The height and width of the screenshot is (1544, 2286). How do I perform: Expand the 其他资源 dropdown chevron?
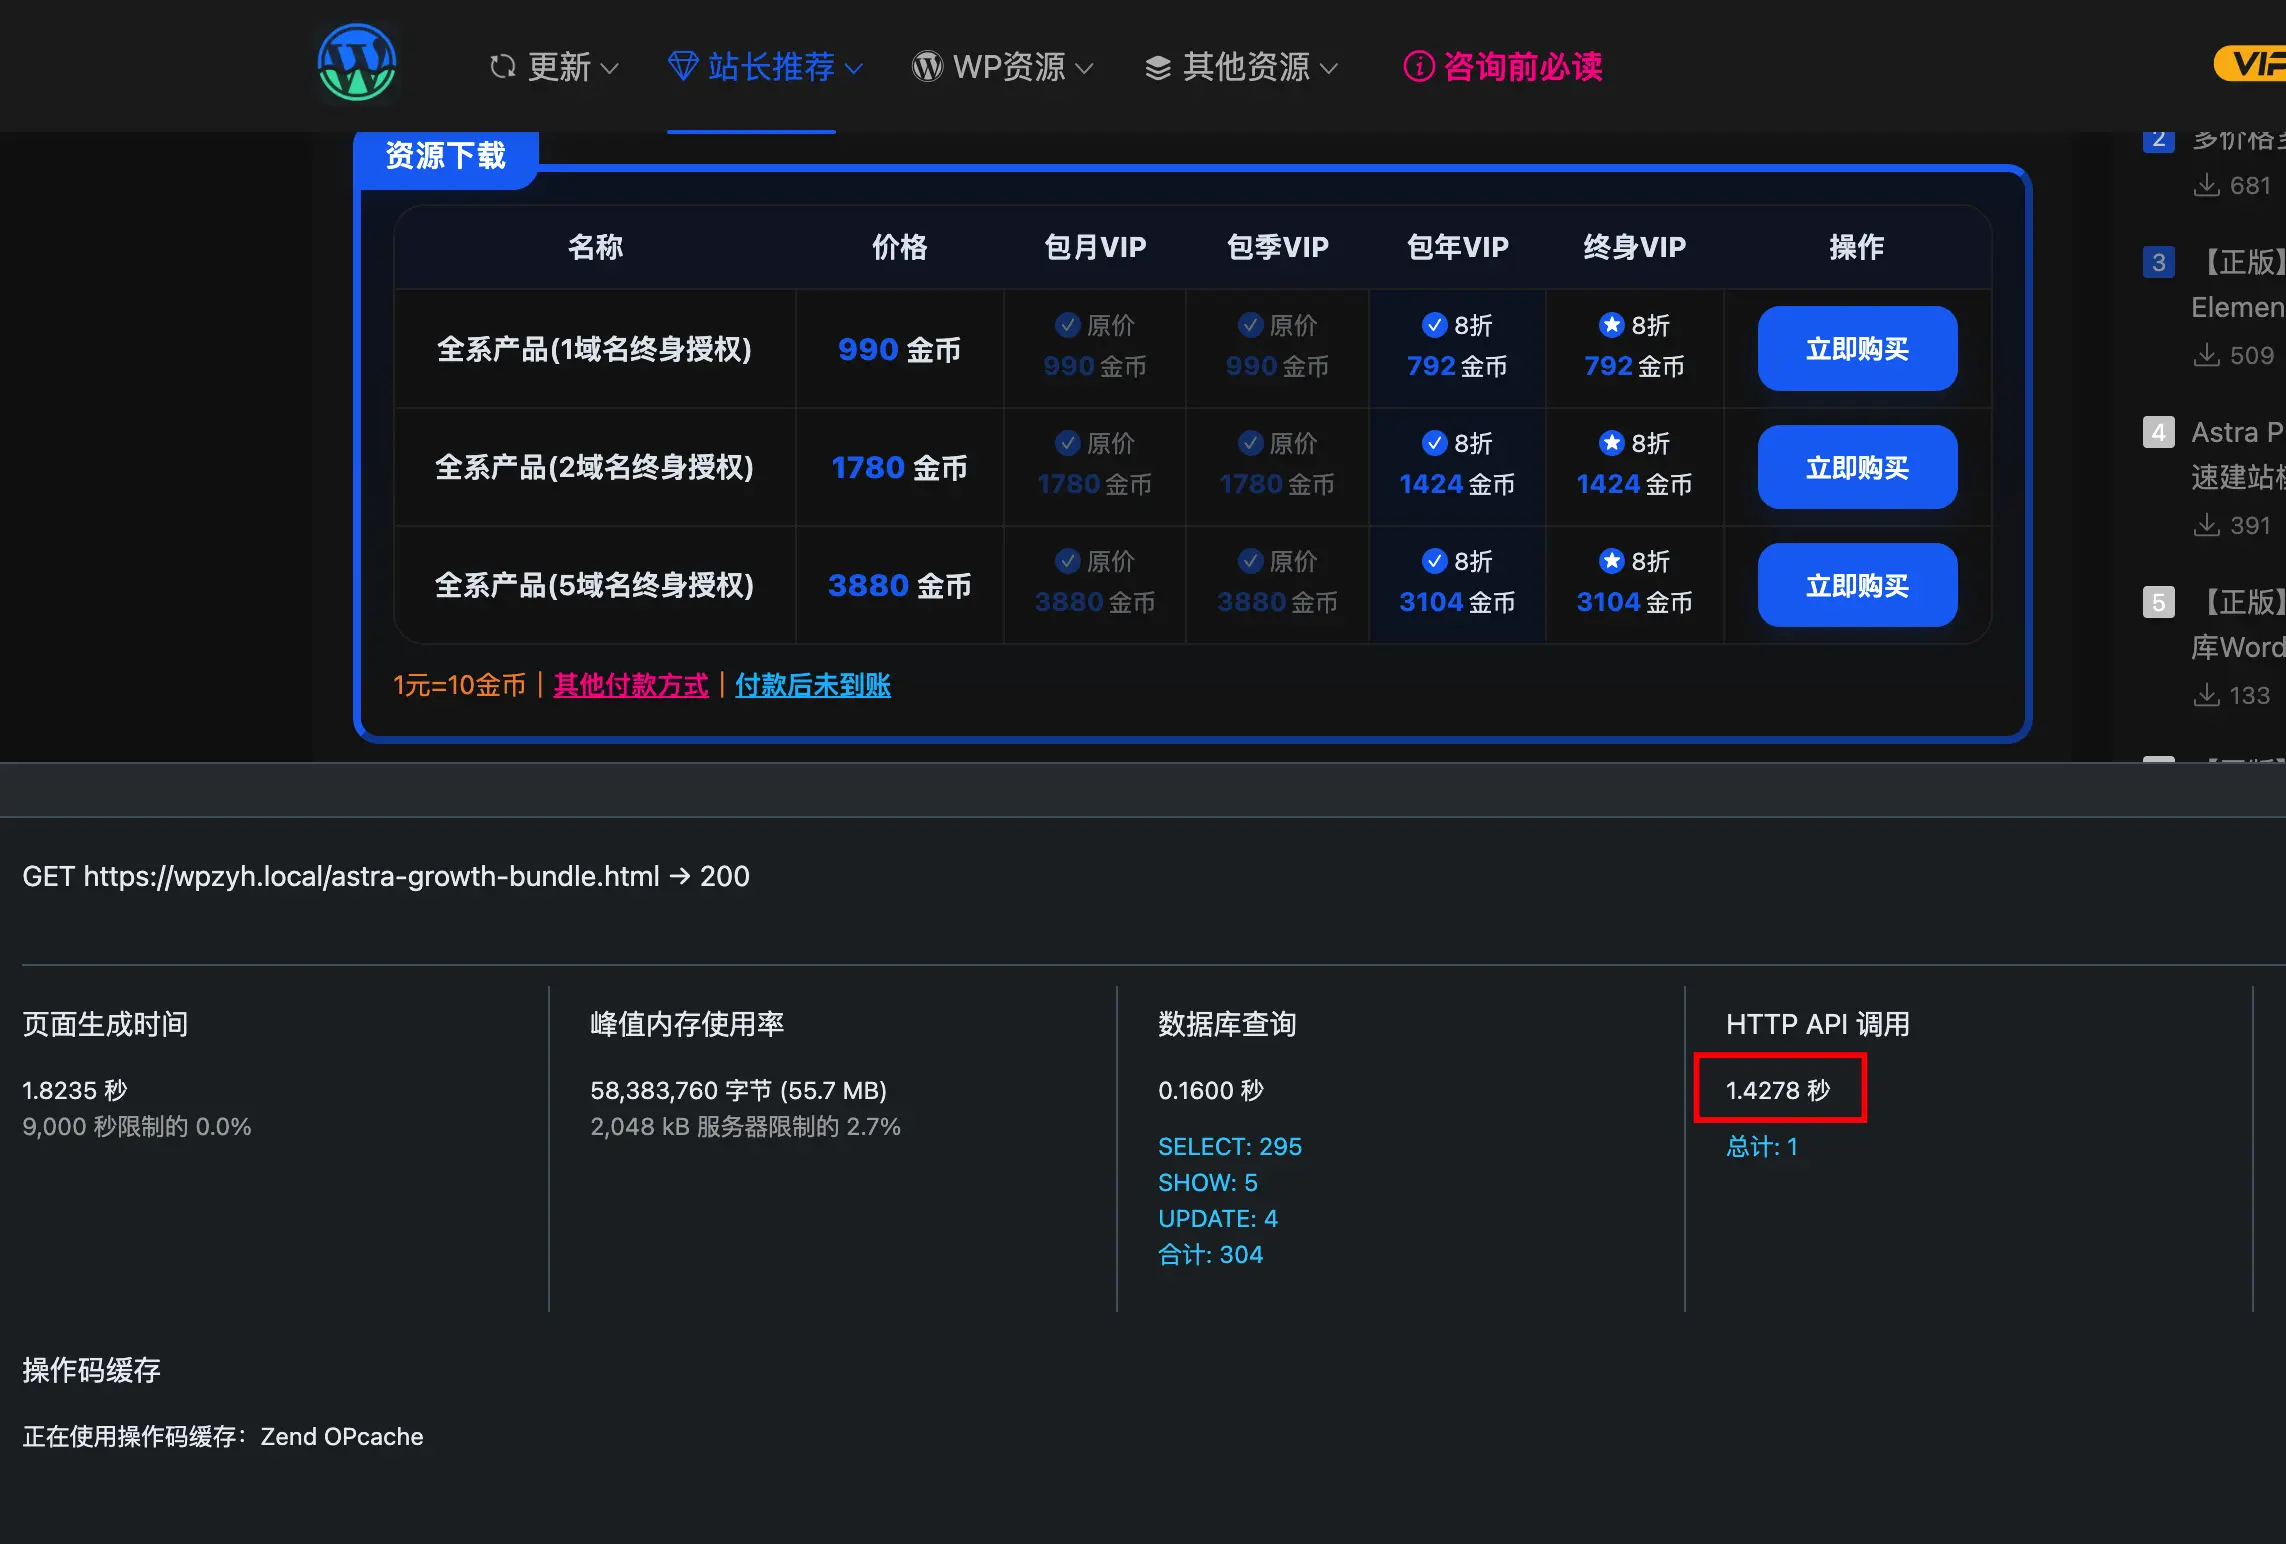1328,68
